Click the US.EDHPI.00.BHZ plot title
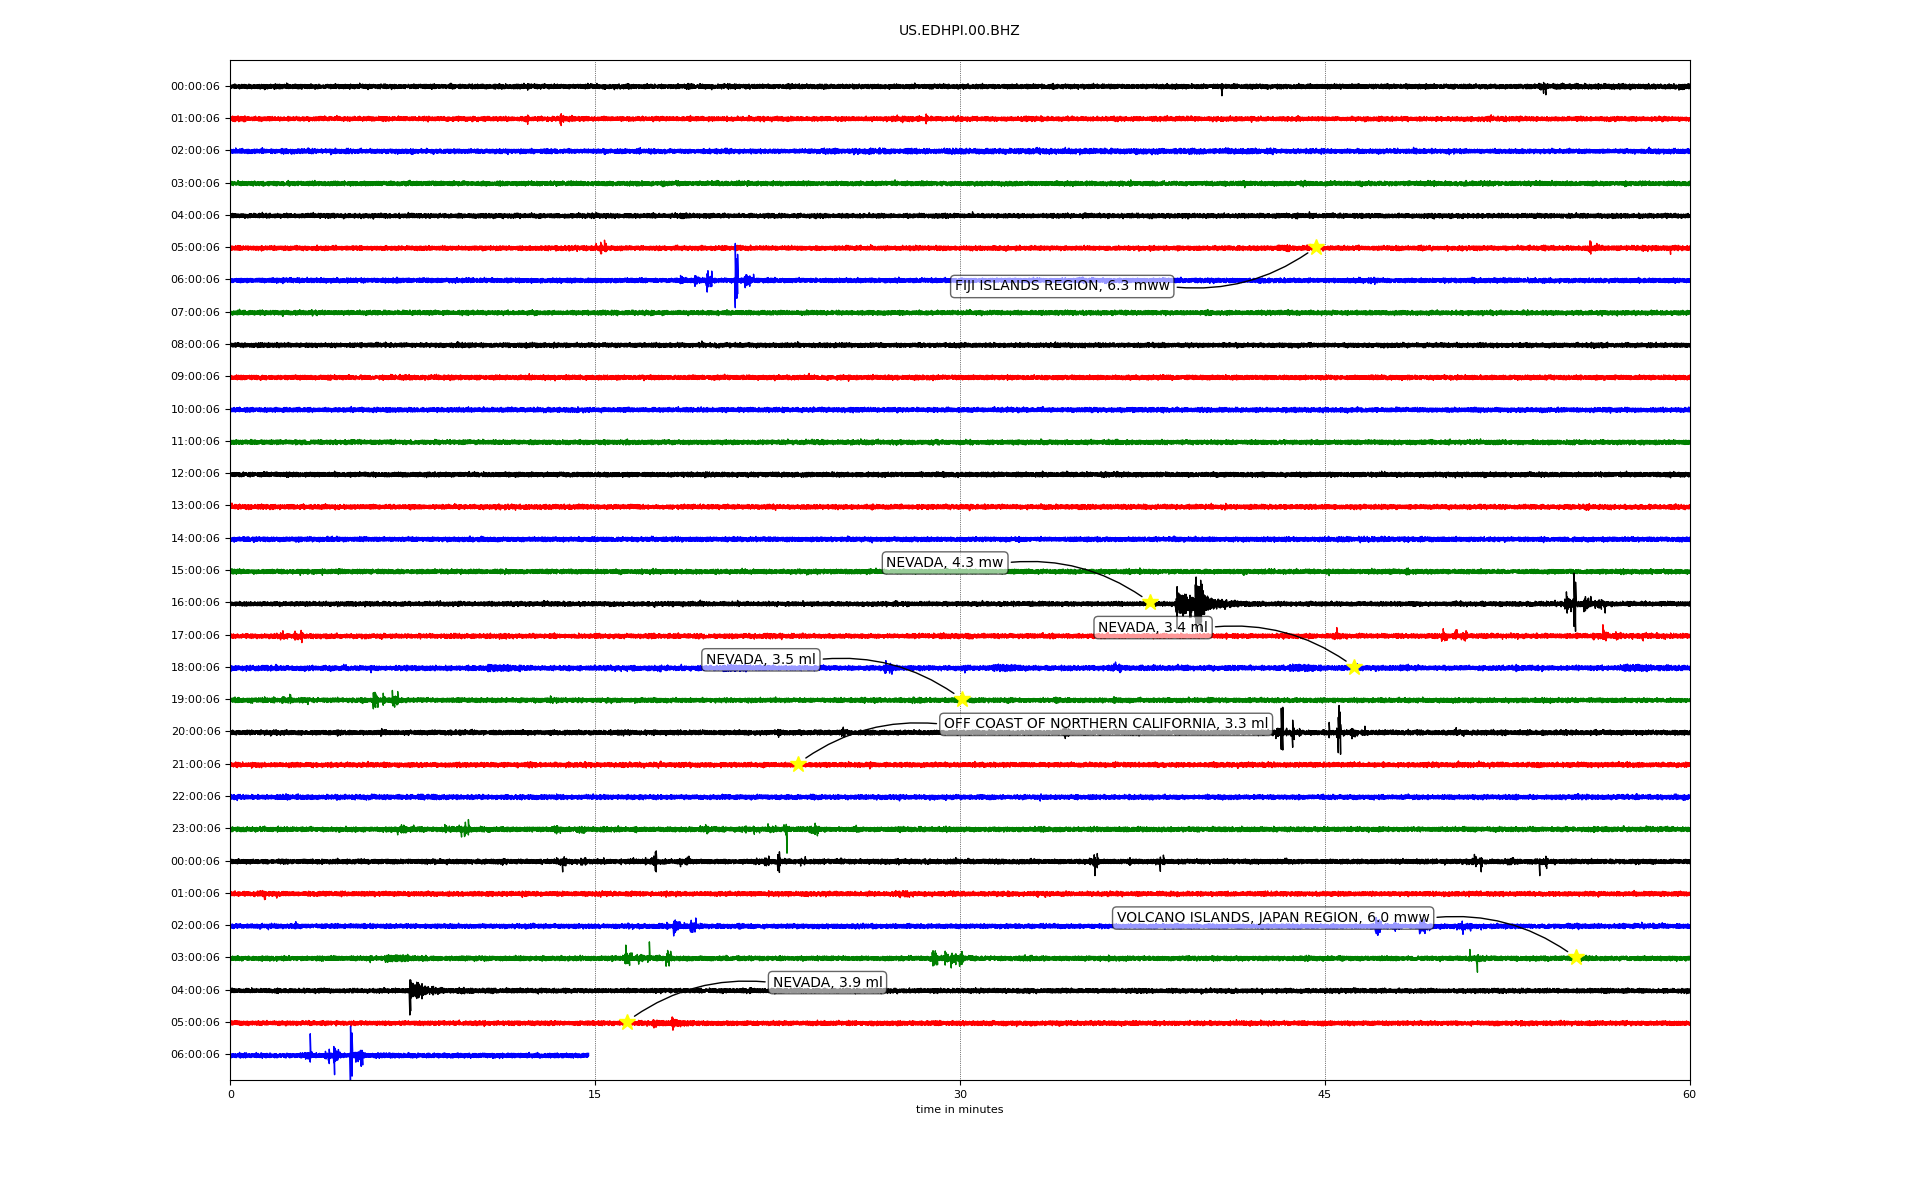1920x1200 pixels. click(959, 31)
